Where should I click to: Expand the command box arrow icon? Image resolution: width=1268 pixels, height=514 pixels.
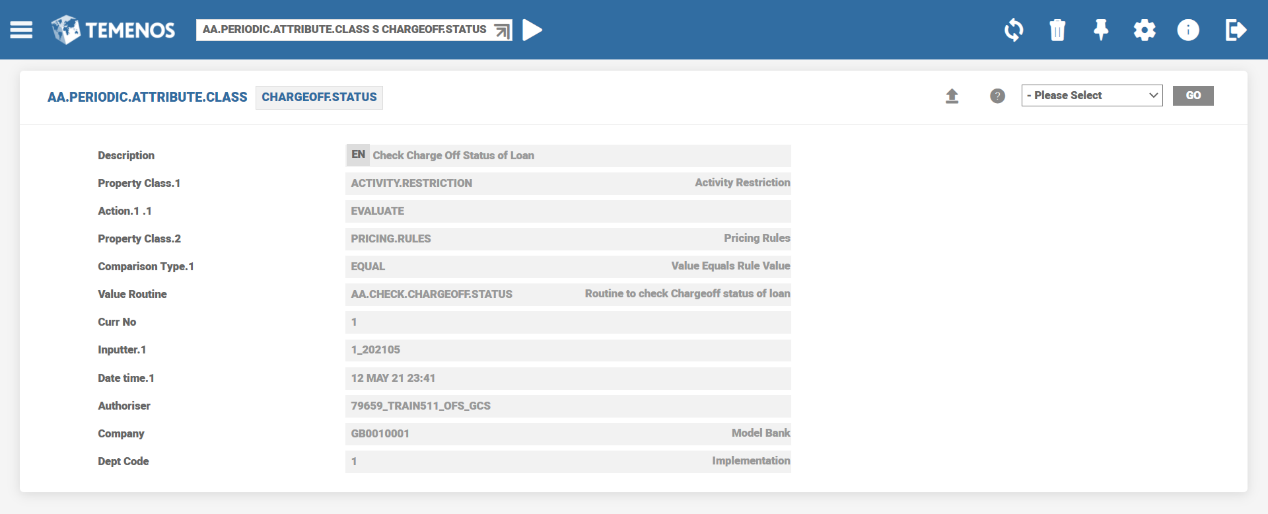coord(502,31)
